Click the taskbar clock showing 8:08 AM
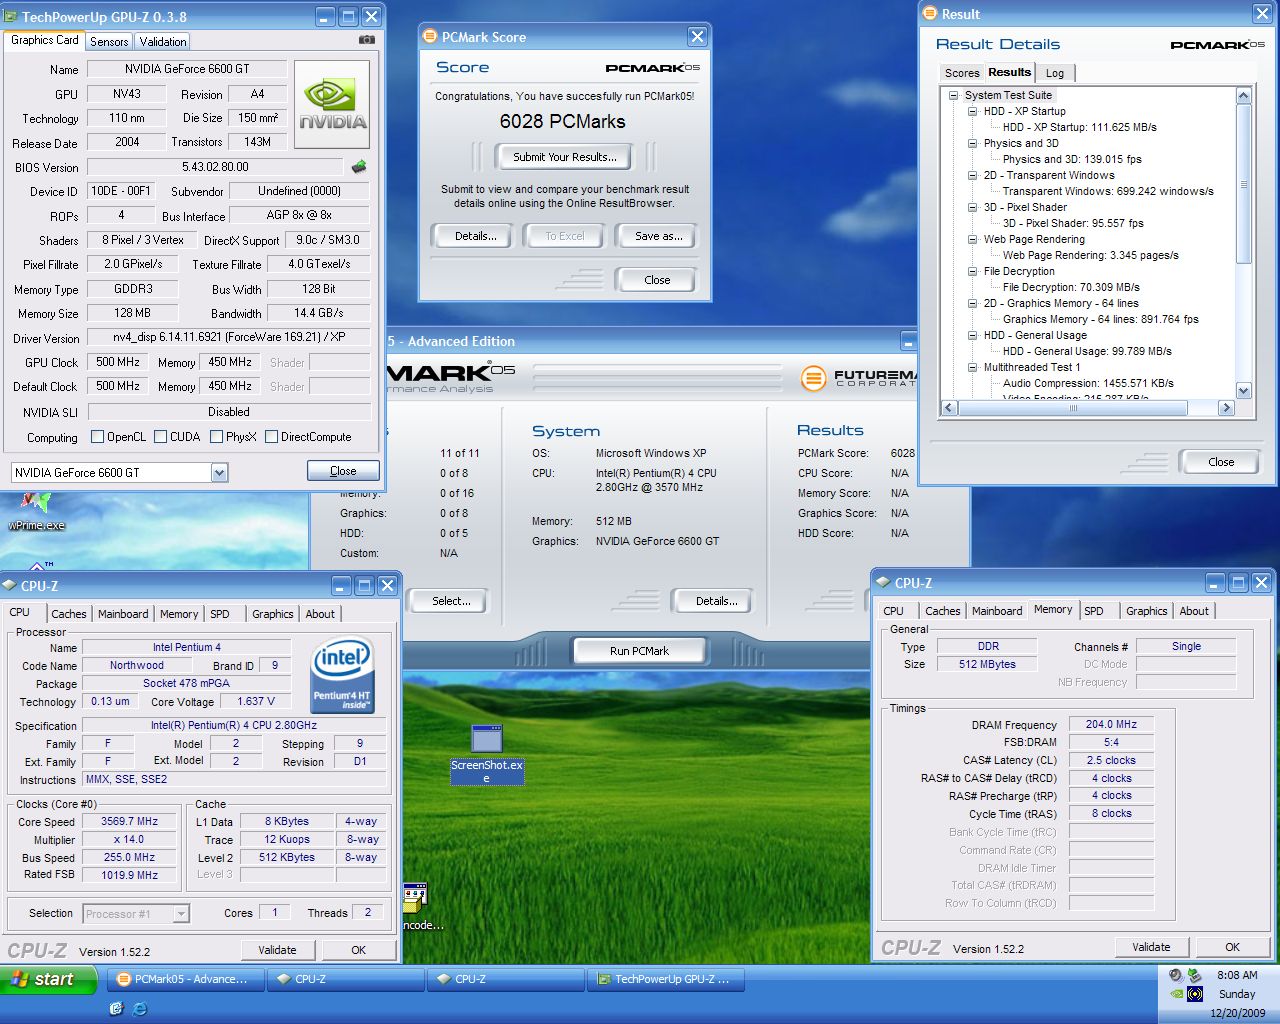This screenshot has width=1280, height=1024. [1237, 975]
